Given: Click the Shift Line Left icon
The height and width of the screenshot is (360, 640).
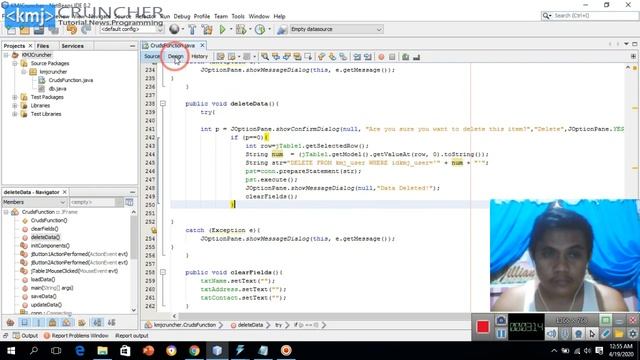Looking at the screenshot, I should click(x=357, y=57).
